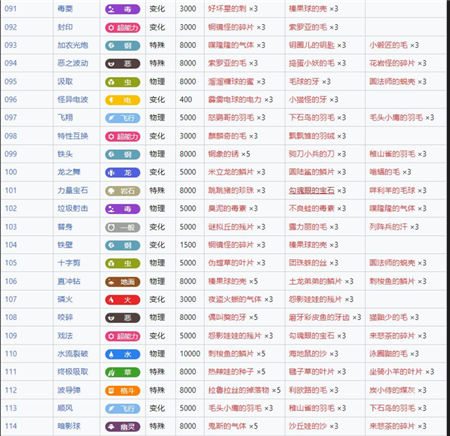Open the 终极吸取 move link
The image size is (450, 436).
point(73,372)
